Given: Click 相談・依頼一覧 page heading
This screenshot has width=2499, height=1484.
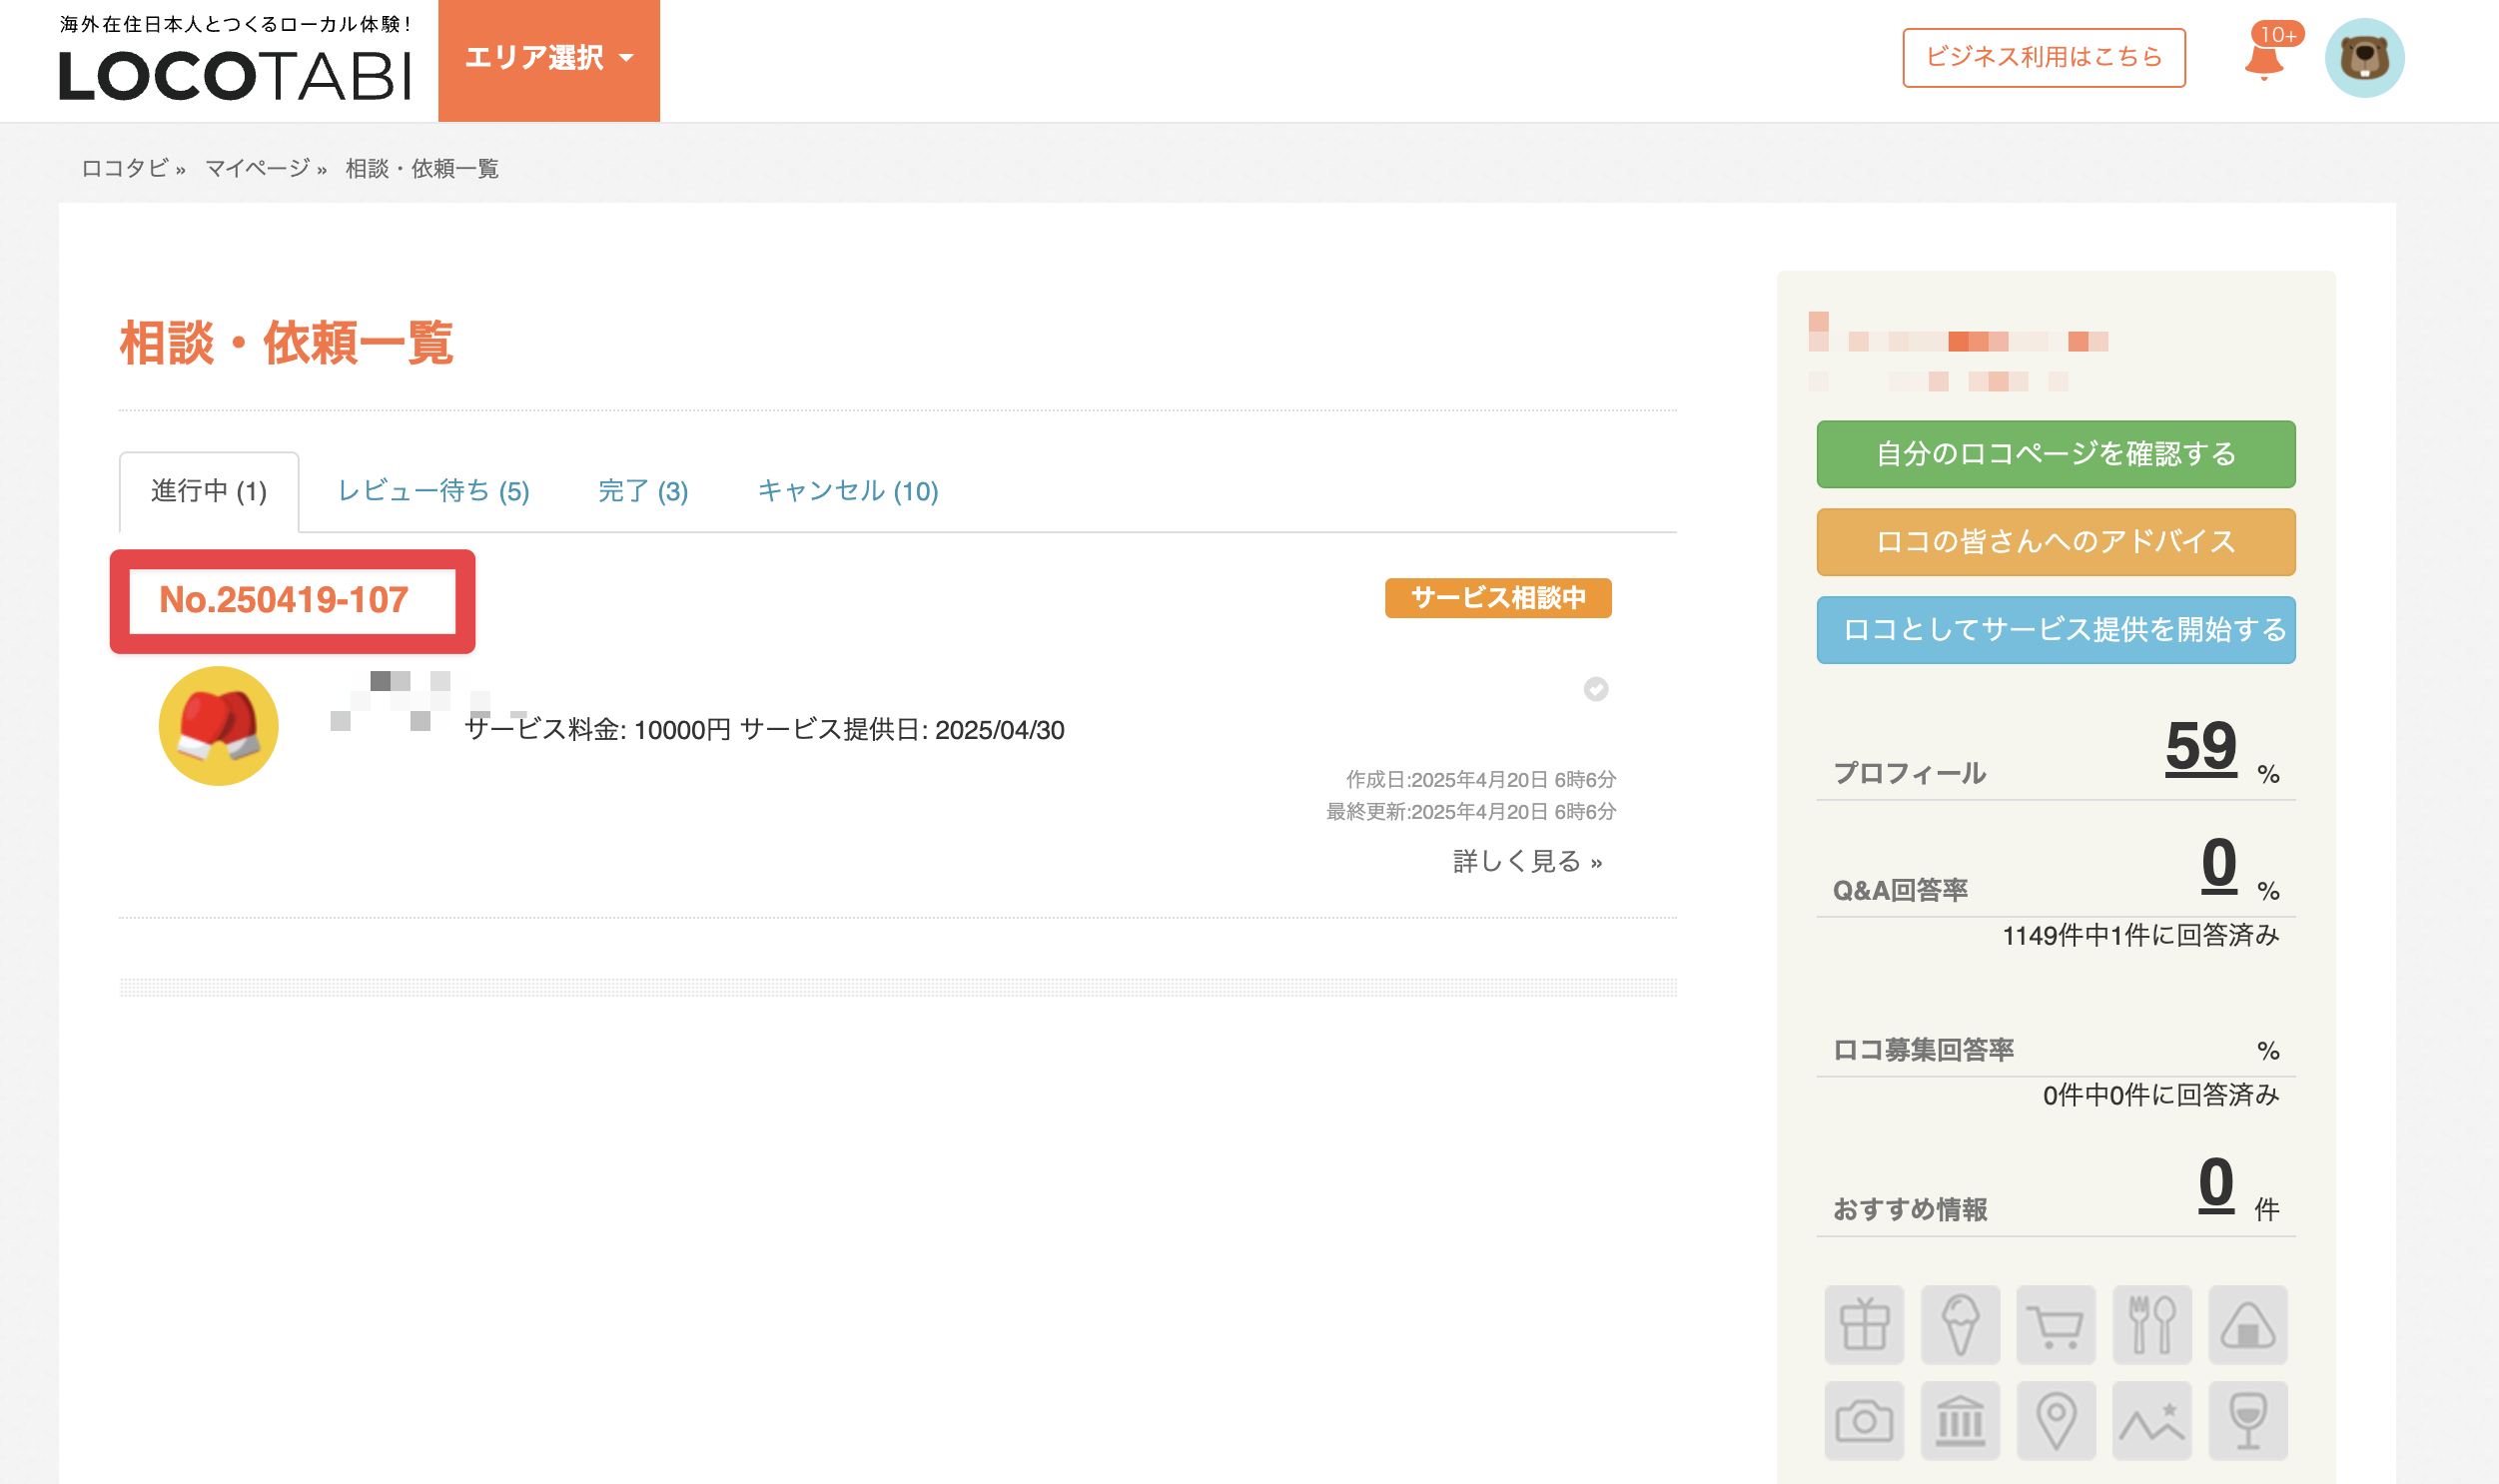Looking at the screenshot, I should click(286, 343).
